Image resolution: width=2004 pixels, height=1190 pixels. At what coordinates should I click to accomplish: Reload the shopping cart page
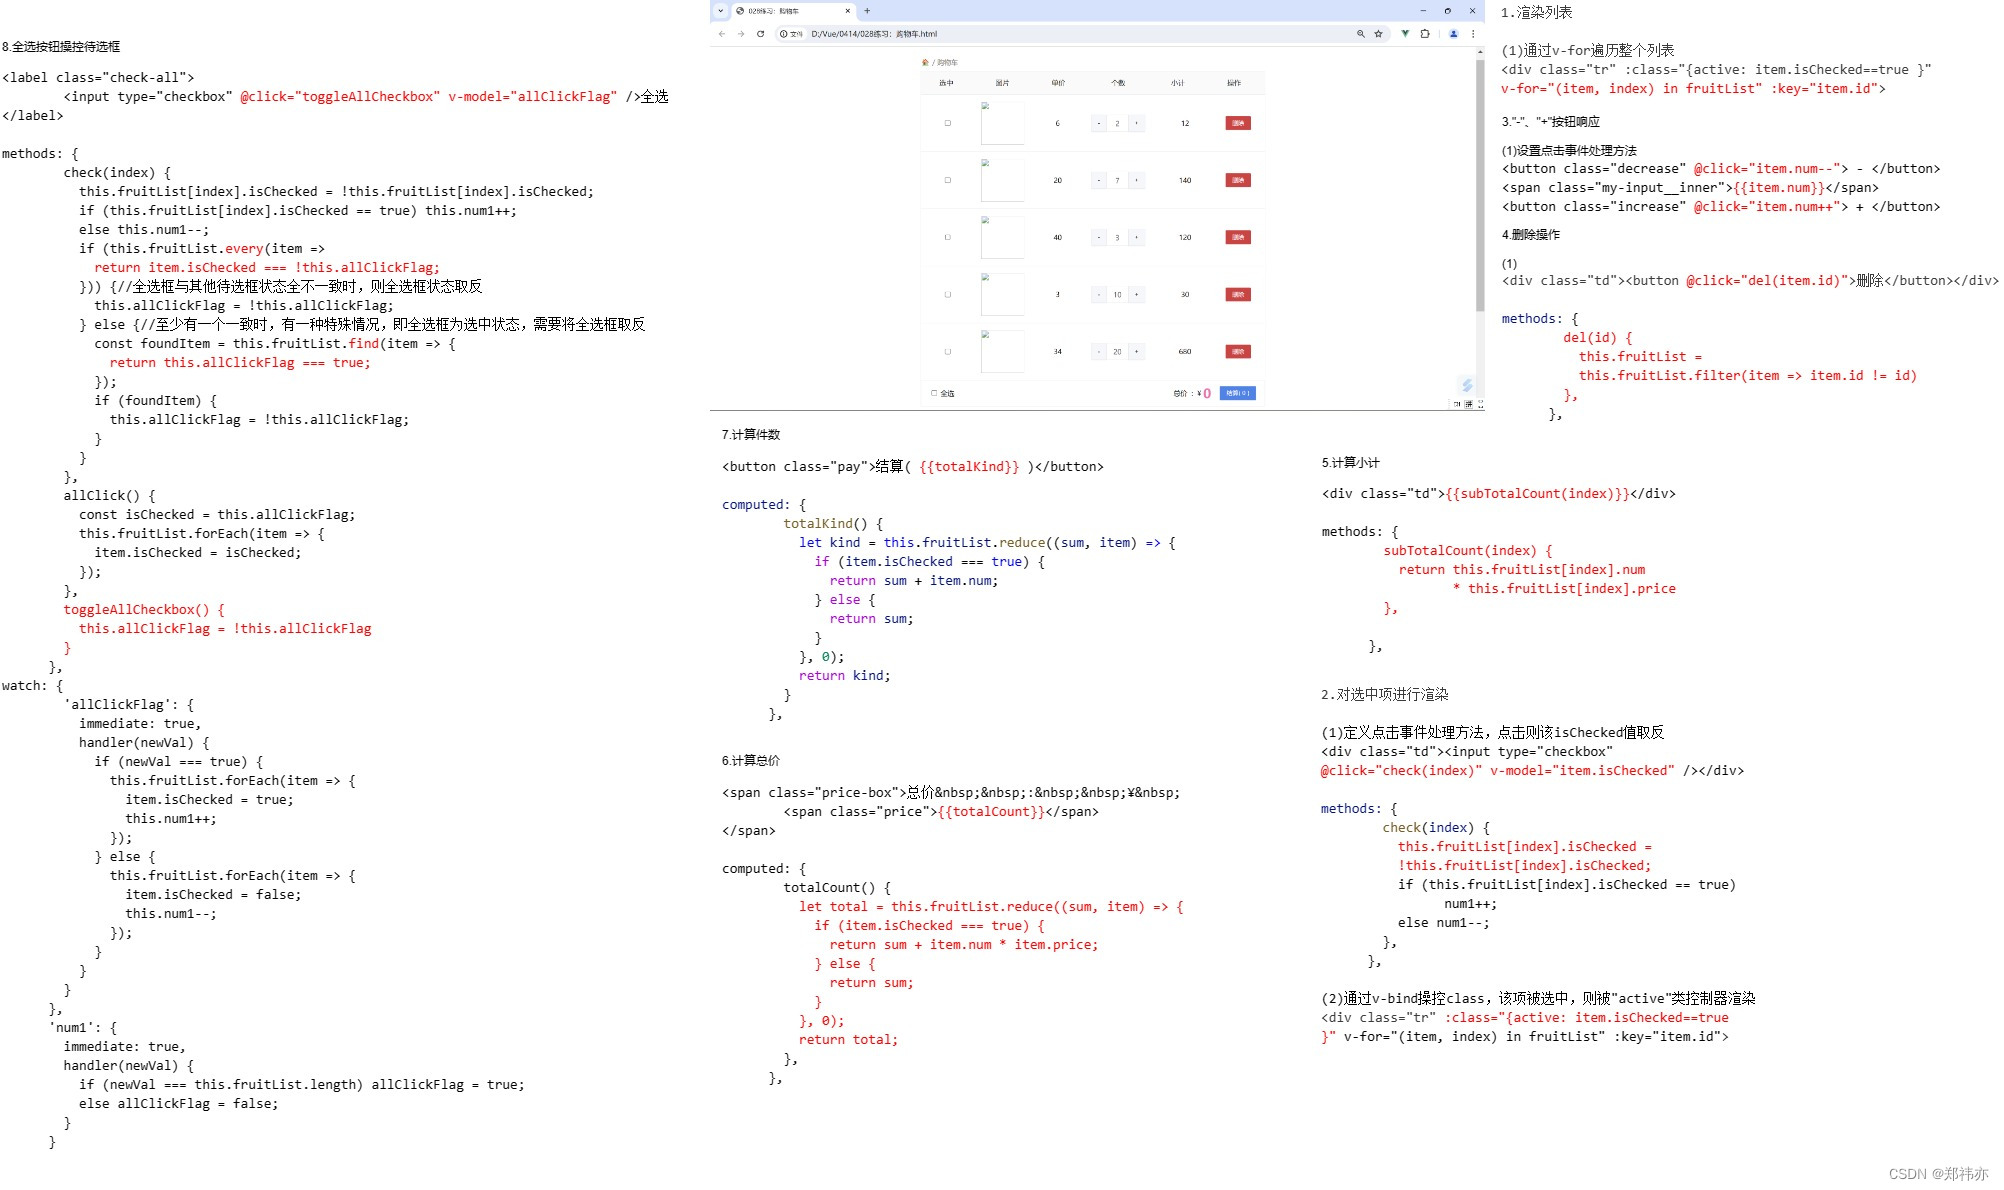pyautogui.click(x=760, y=34)
